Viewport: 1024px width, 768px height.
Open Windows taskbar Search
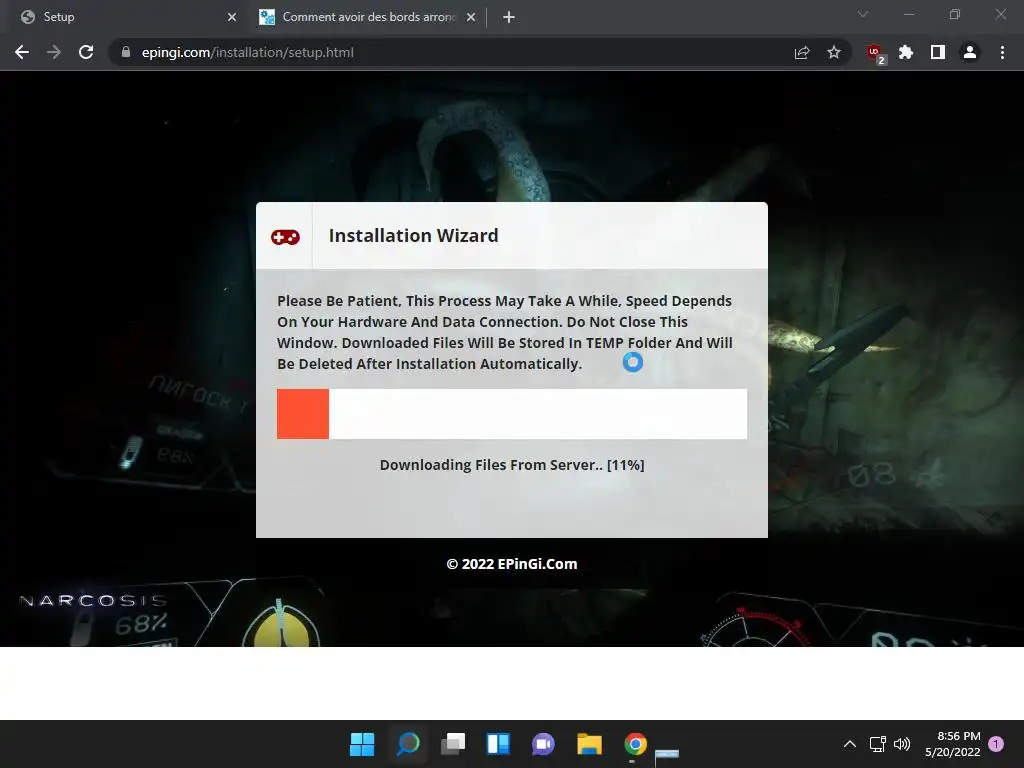(408, 744)
